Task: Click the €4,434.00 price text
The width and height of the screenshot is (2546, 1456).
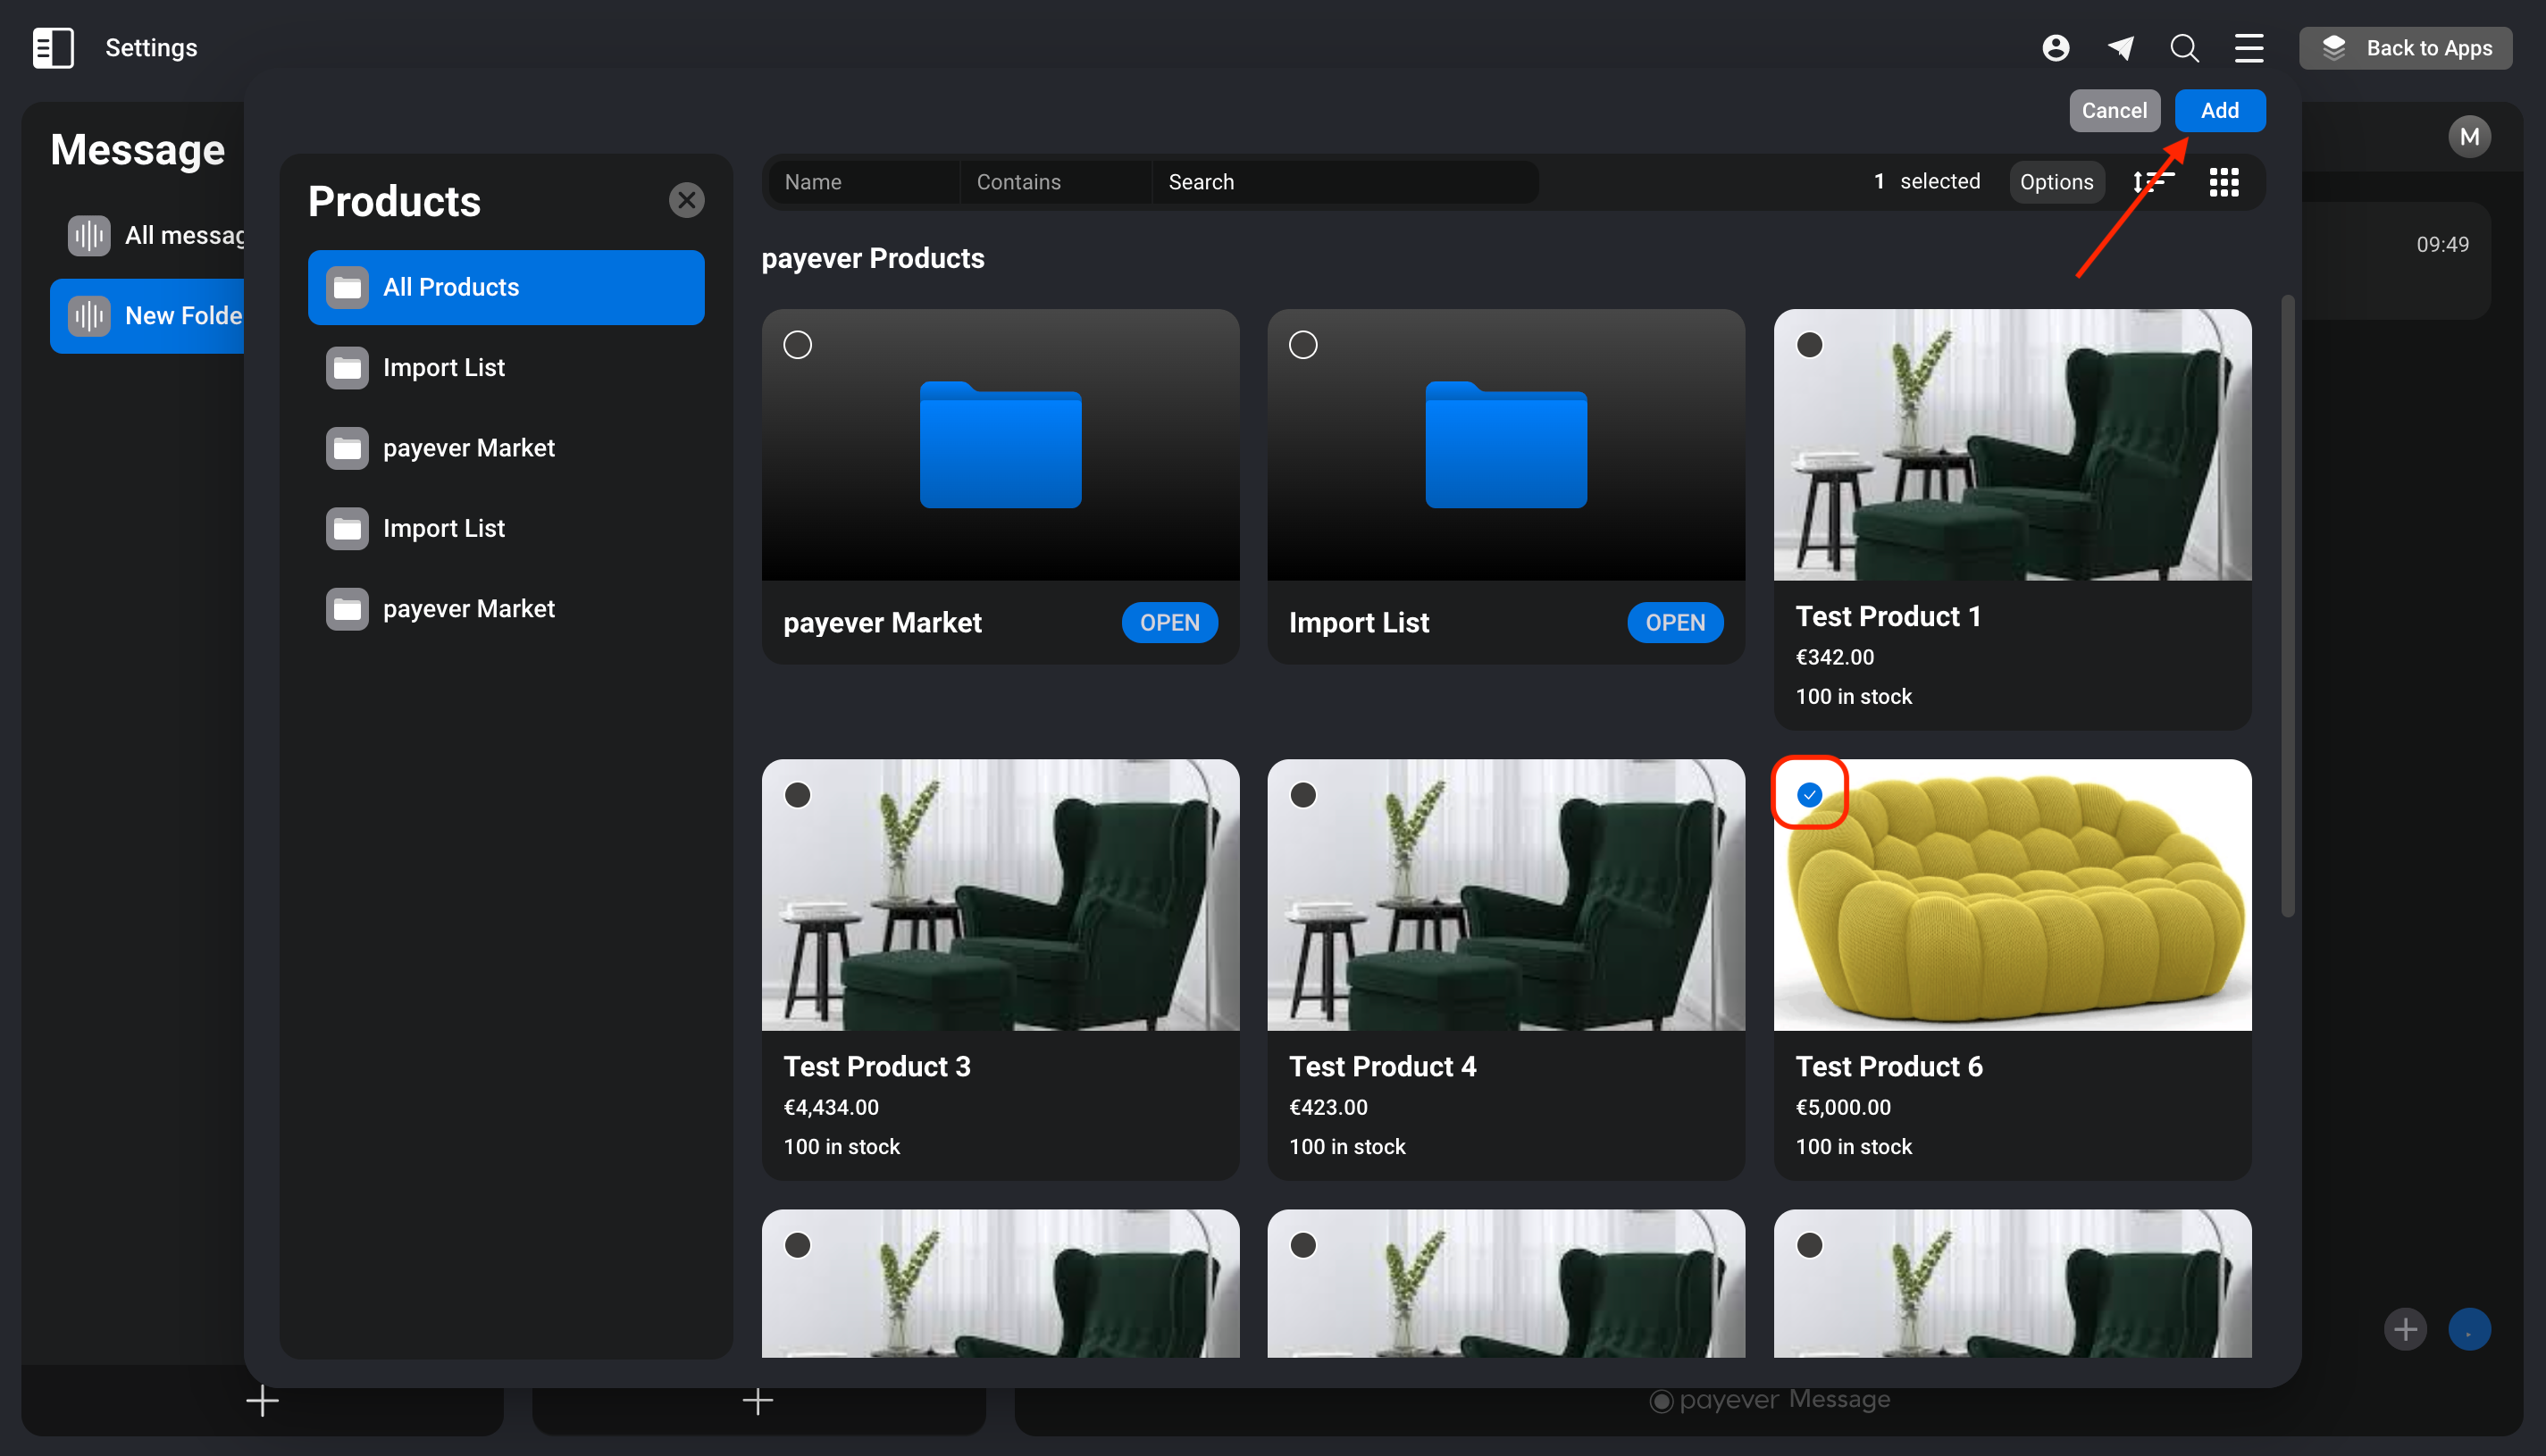Action: tap(831, 1107)
